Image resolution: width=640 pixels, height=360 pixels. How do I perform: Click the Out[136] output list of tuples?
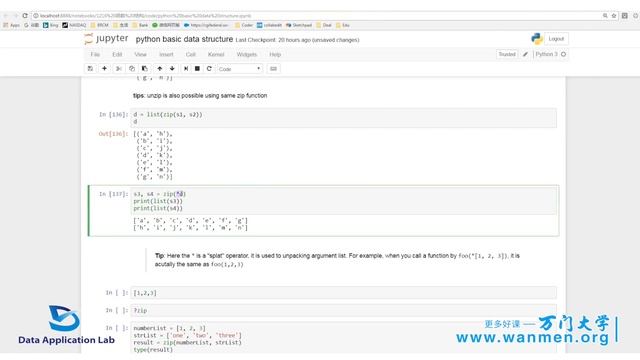point(153,156)
